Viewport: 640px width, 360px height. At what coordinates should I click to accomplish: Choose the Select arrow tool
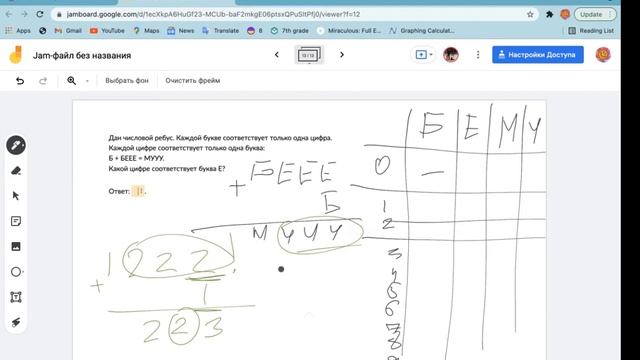click(x=16, y=196)
